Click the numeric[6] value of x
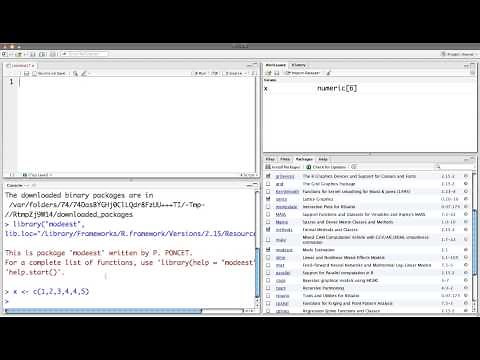The width and height of the screenshot is (480, 360). tap(337, 88)
